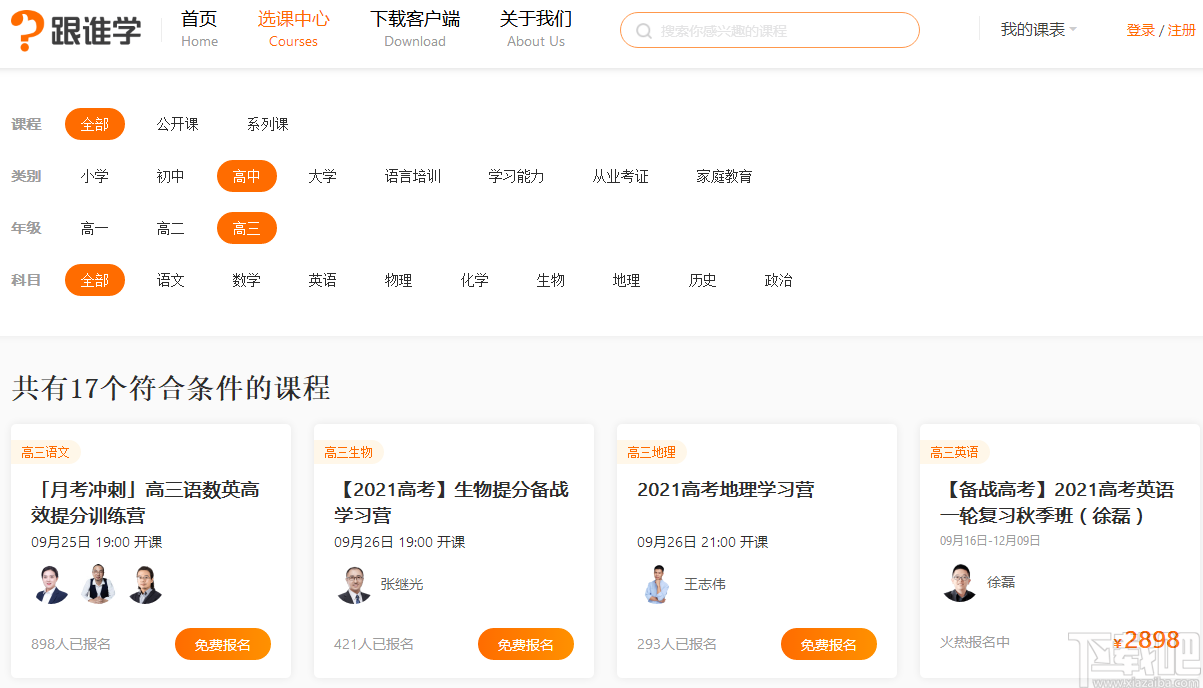Click teacher 张继光 avatar
Image resolution: width=1203 pixels, height=688 pixels.
(354, 584)
